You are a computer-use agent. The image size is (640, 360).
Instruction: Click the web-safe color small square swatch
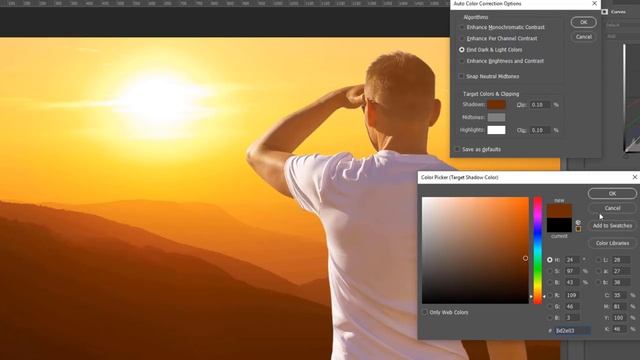578,229
